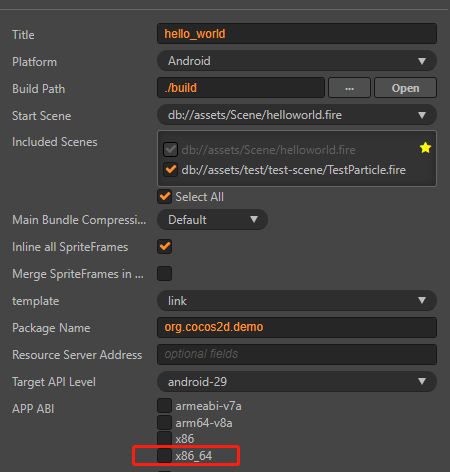Click the Package Name input field
450x472 pixels.
[297, 327]
